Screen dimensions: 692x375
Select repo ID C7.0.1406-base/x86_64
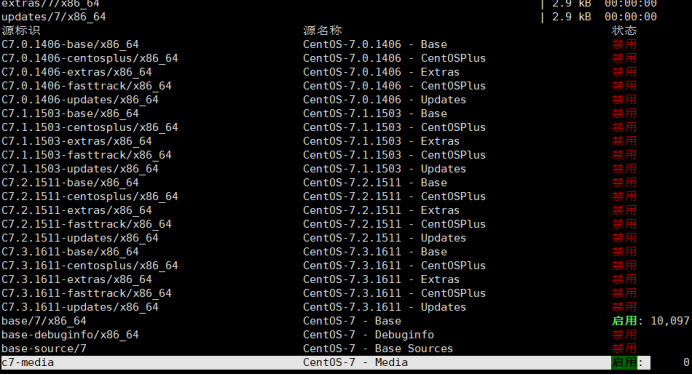[x=70, y=45]
